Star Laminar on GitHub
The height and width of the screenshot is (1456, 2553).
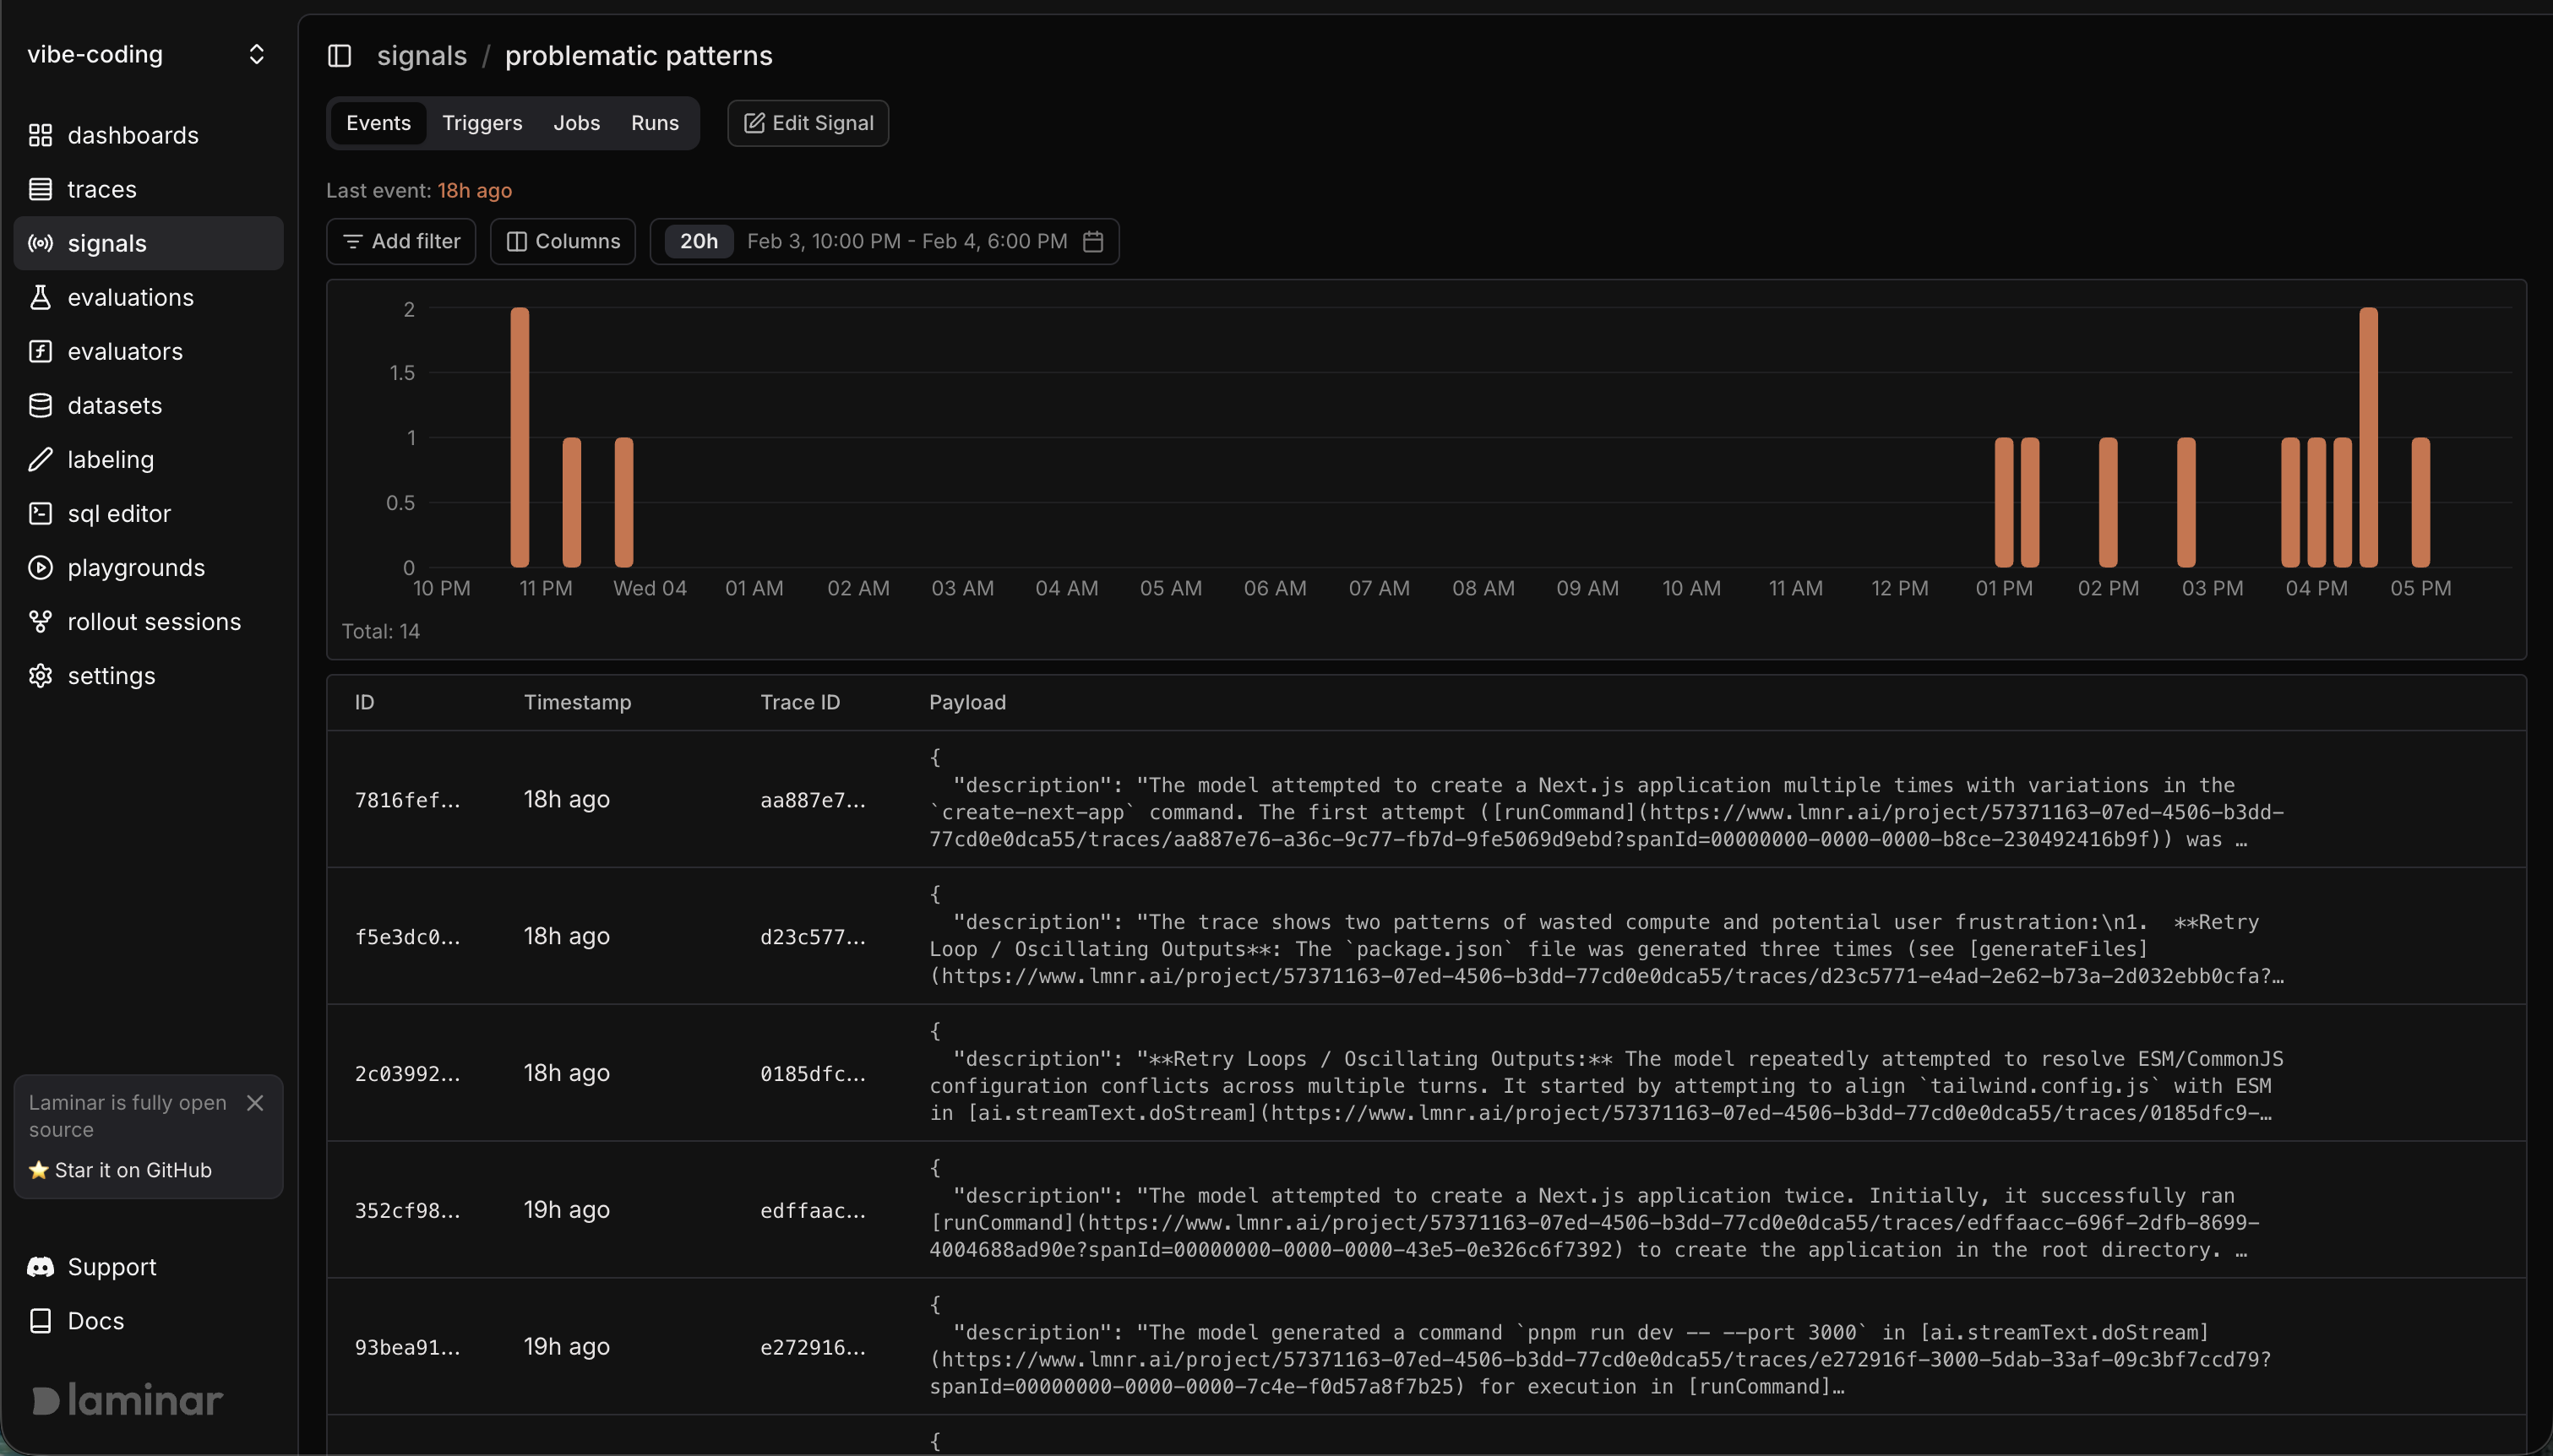[x=131, y=1170]
